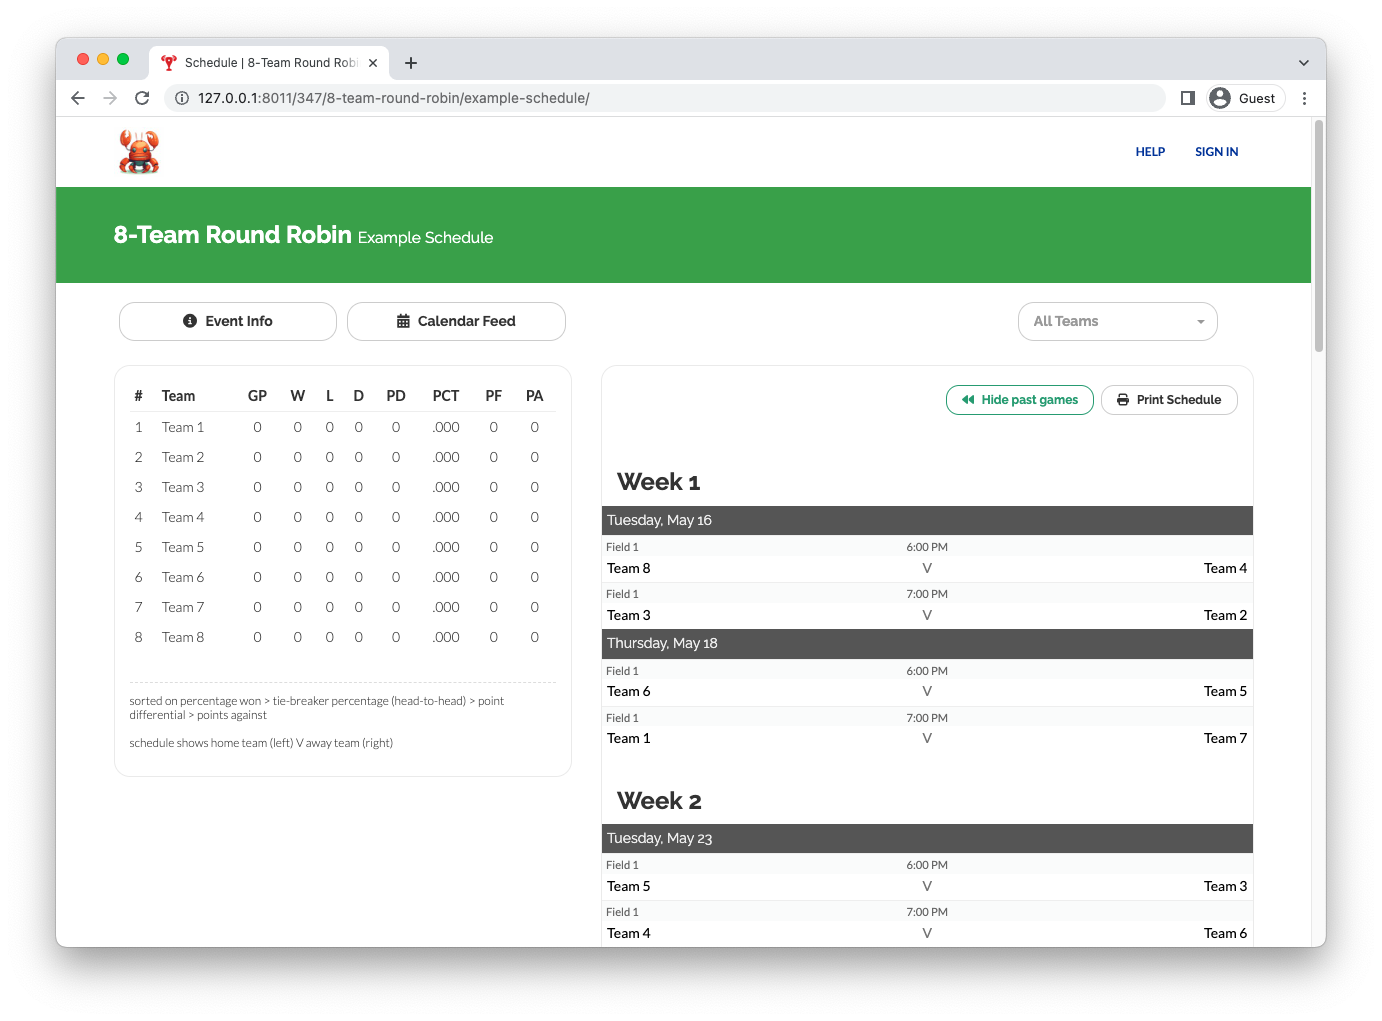The height and width of the screenshot is (1021, 1382).
Task: Reload the page with refresh icon
Action: [142, 98]
